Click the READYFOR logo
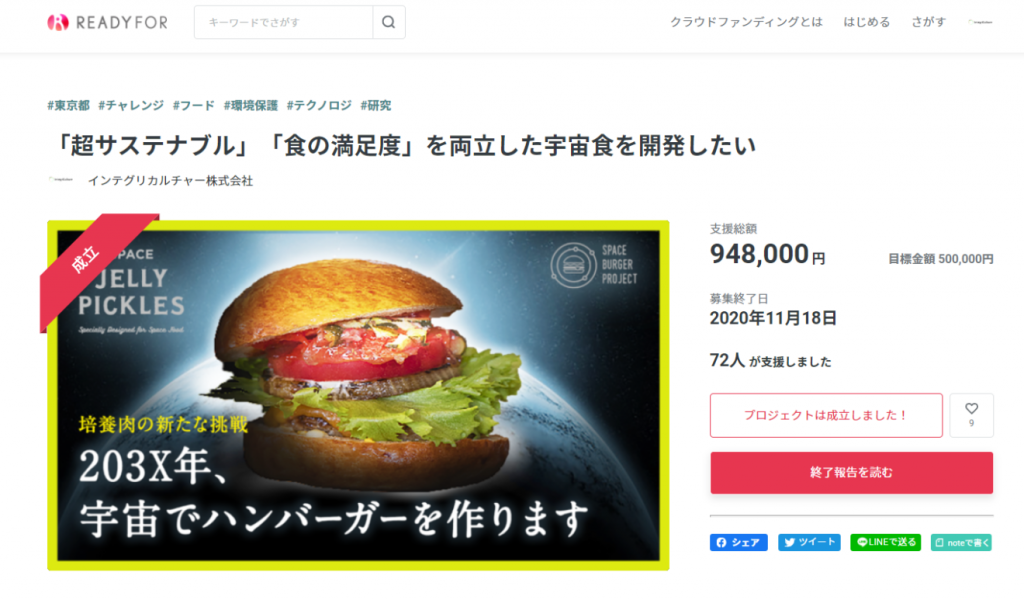The height and width of the screenshot is (600, 1024). (x=108, y=23)
